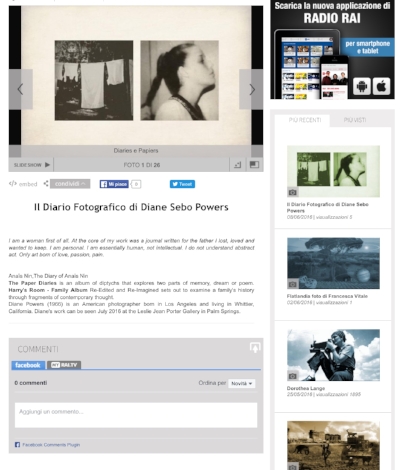400x470 pixels.
Task: Open the Facebook Comments Plugin link
Action: click(51, 445)
